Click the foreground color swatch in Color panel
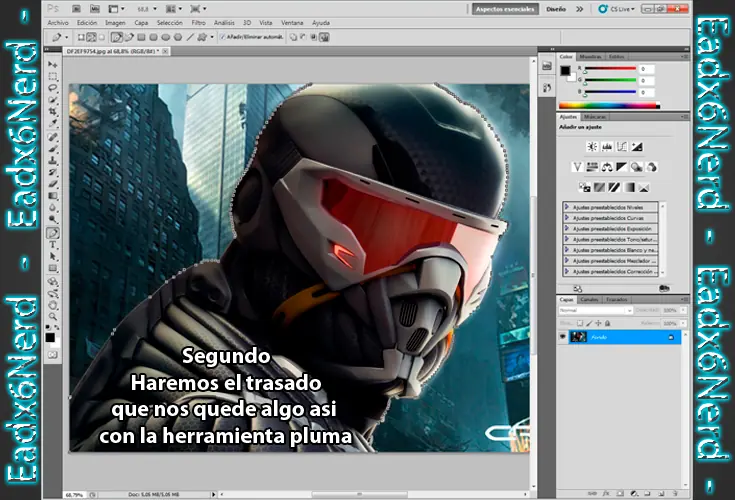The width and height of the screenshot is (735, 500). (565, 70)
